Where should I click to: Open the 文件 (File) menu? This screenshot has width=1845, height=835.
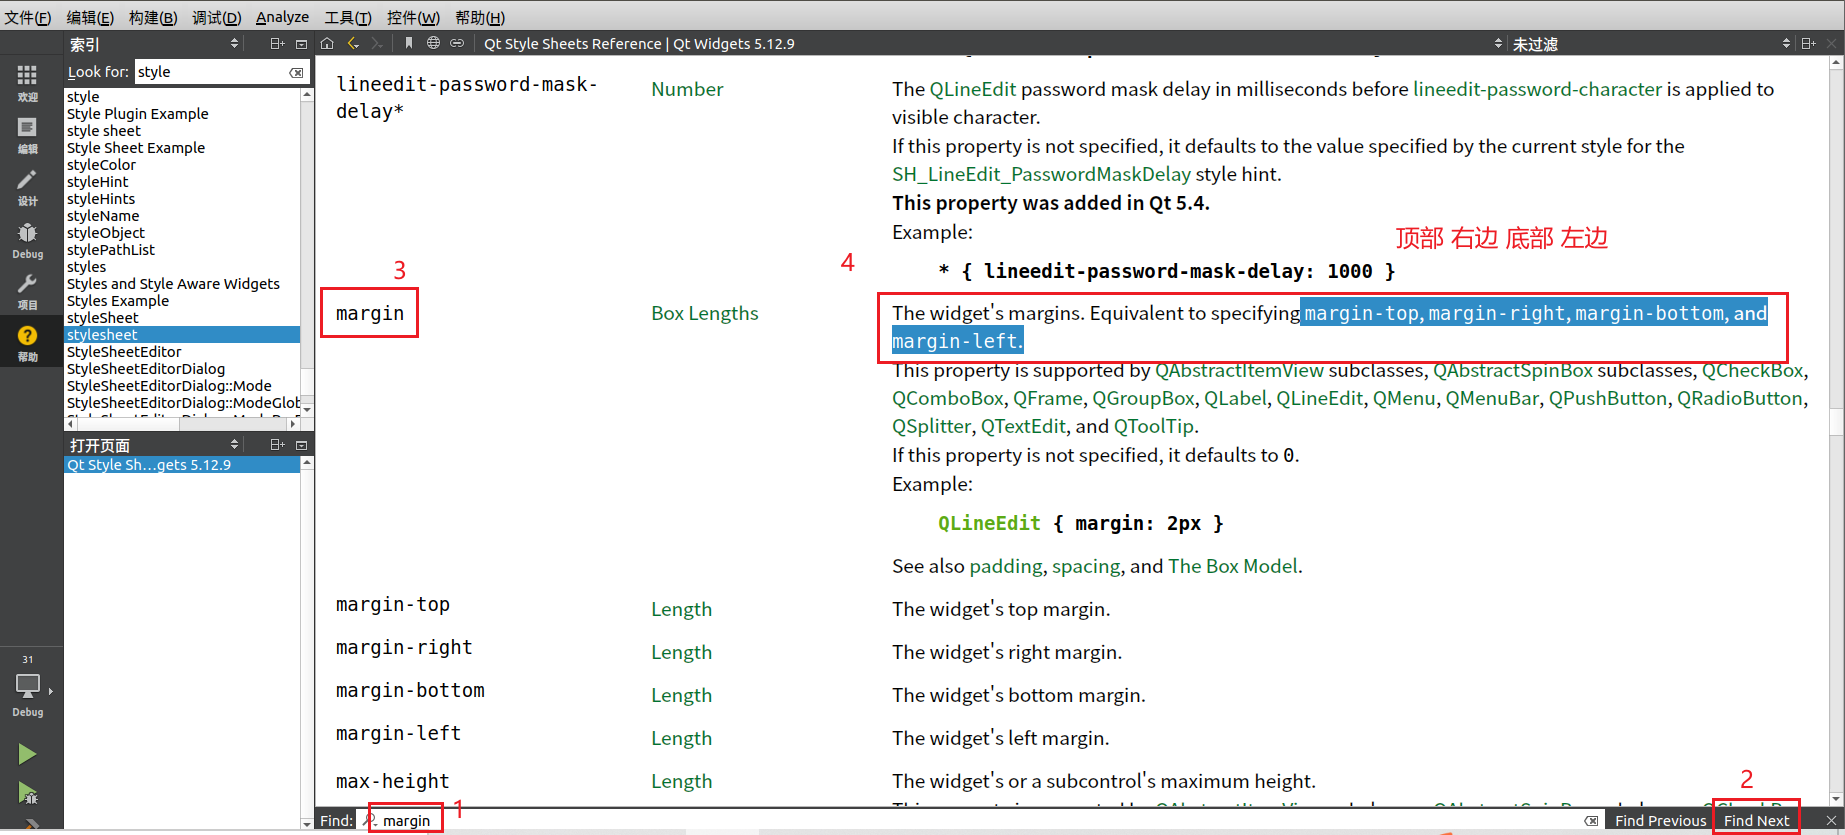click(27, 17)
